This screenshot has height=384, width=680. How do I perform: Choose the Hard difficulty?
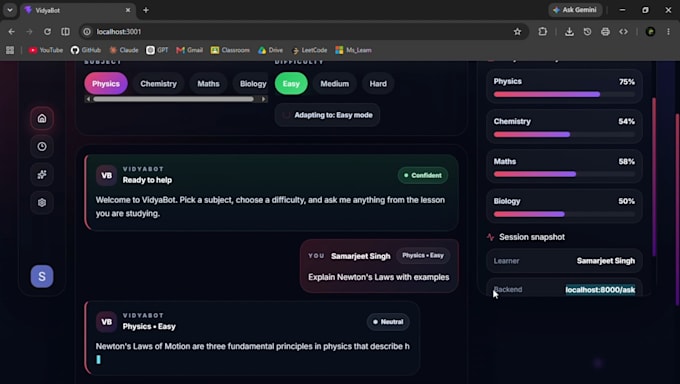coord(378,84)
